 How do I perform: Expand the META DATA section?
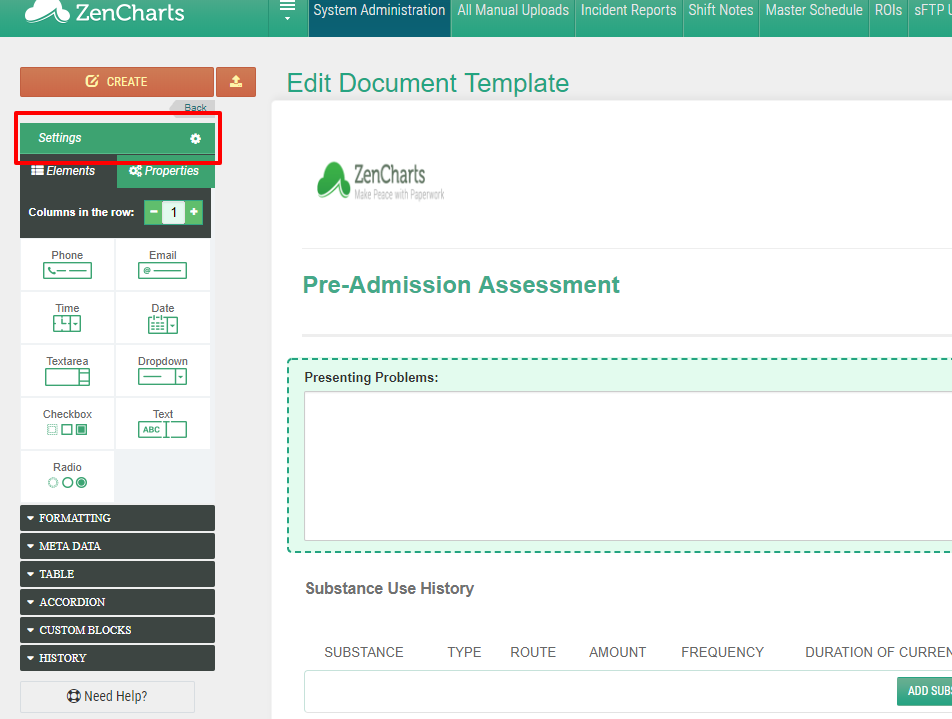tap(117, 546)
